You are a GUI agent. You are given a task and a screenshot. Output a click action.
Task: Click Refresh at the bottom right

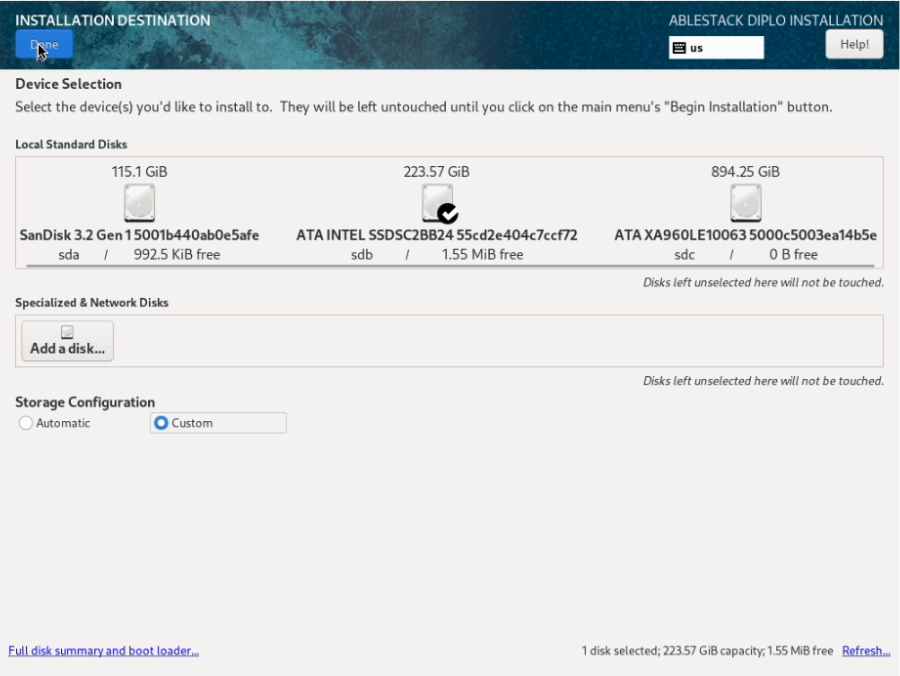(x=864, y=650)
